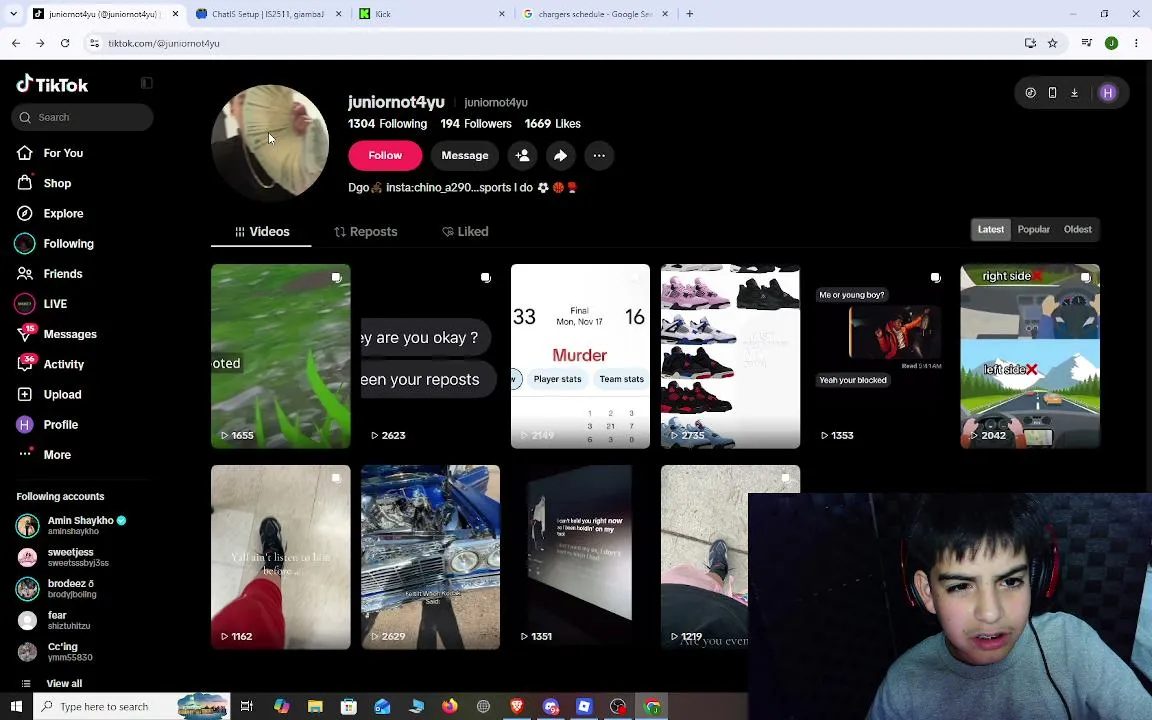
Task: Open the juniornot4yu profile picture
Action: [270, 143]
